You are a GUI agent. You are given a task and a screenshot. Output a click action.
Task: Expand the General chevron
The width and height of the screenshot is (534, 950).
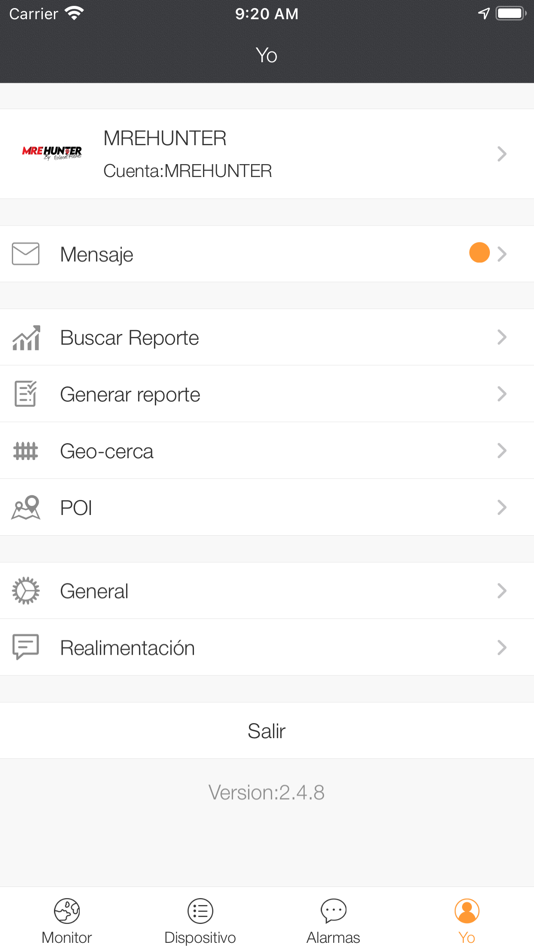pos(502,591)
